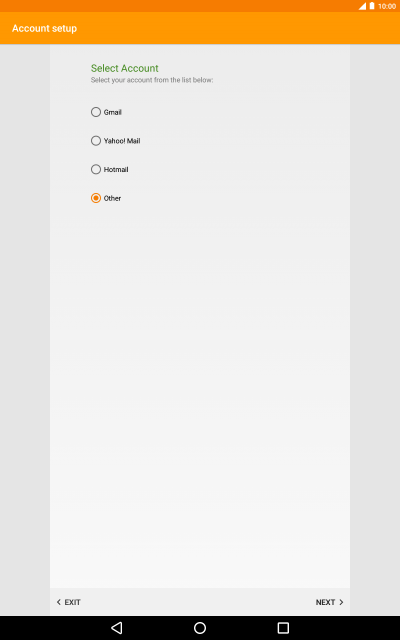Viewport: 400px width, 640px height.
Task: Tap the Yahoo! Mail label text
Action: [122, 141]
